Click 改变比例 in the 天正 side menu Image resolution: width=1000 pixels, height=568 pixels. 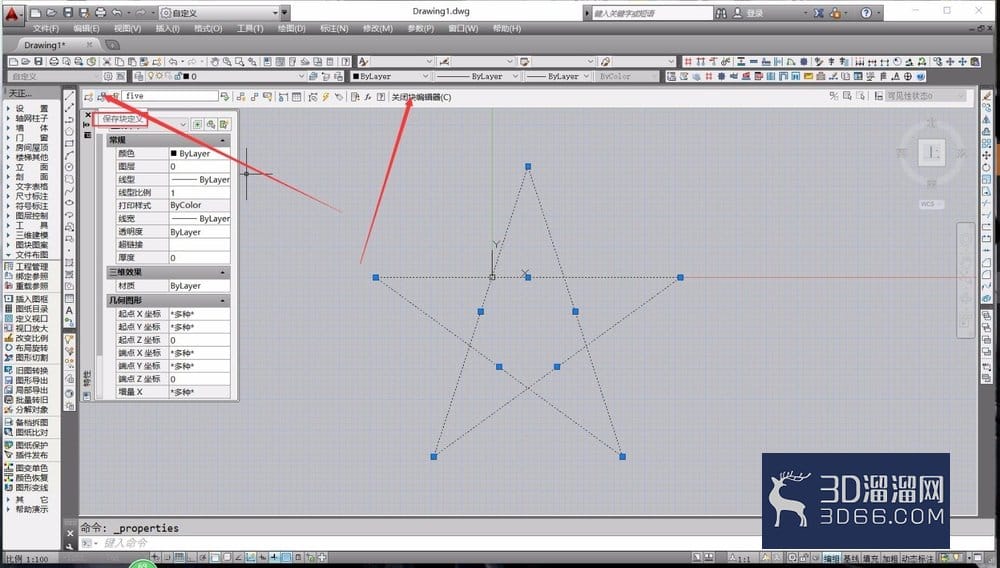point(31,338)
